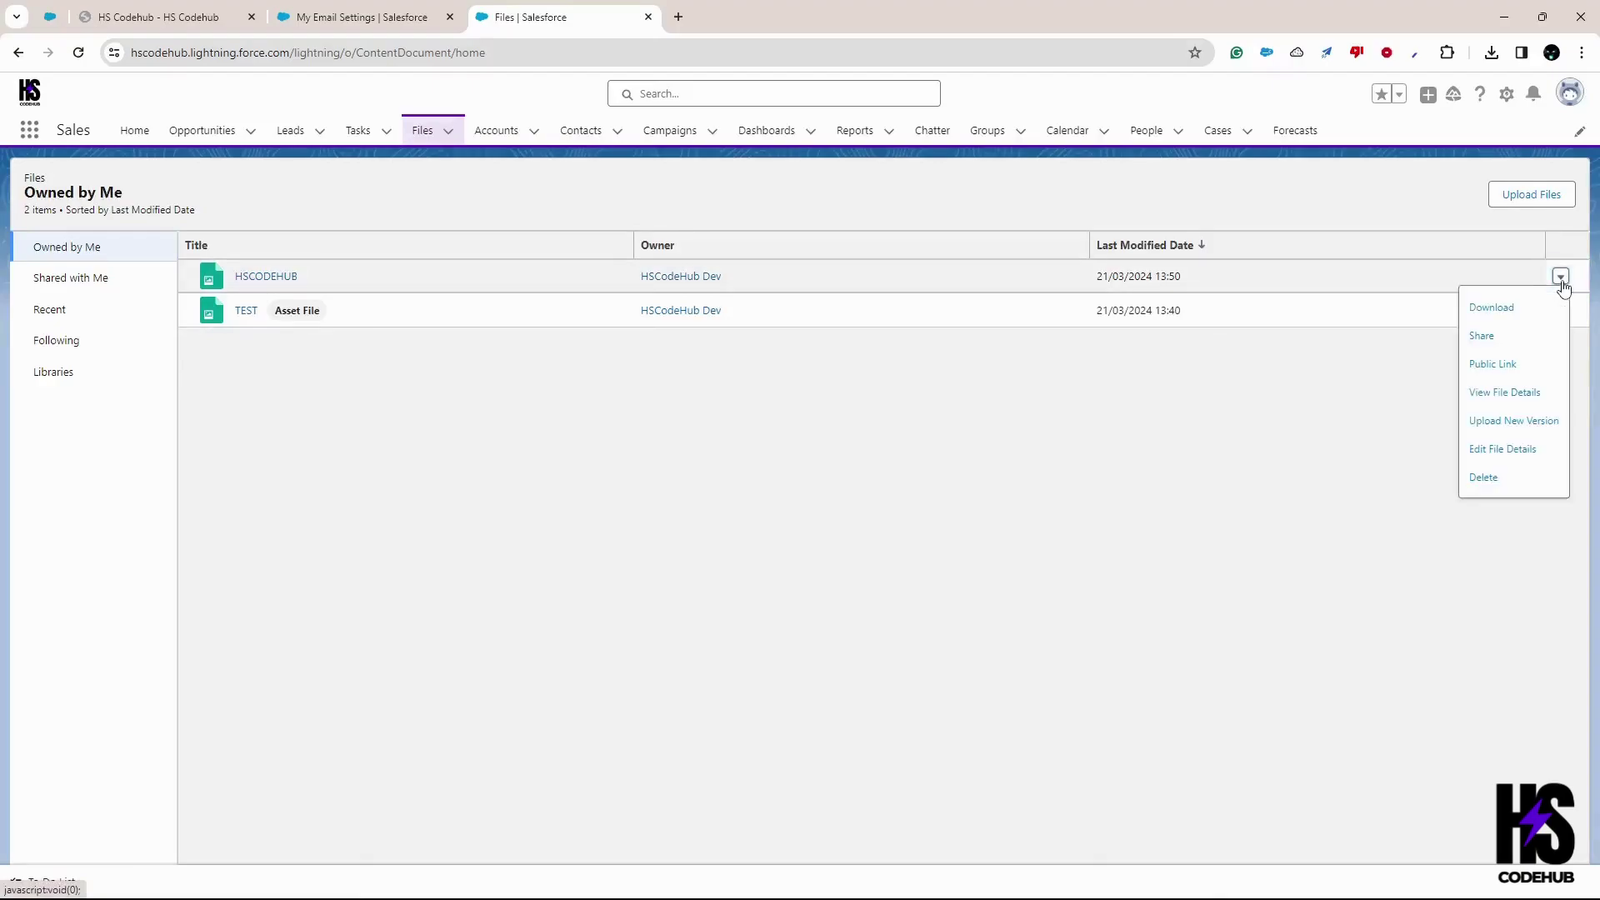Show Following files
This screenshot has width=1600, height=900.
point(56,341)
